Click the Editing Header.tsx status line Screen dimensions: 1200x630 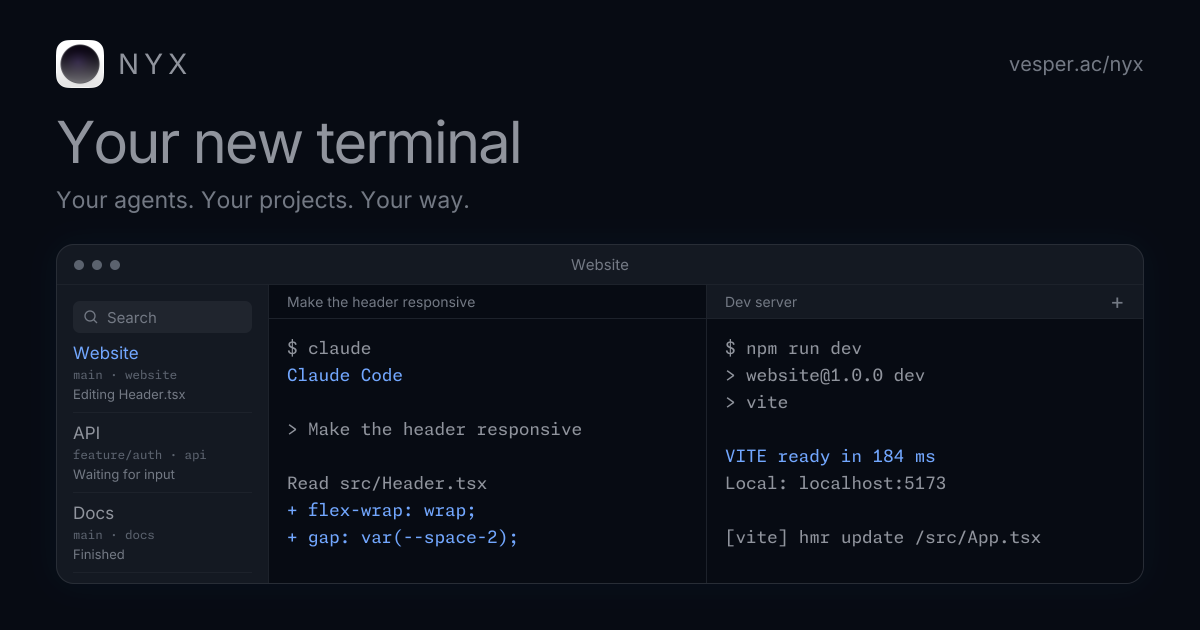click(129, 395)
